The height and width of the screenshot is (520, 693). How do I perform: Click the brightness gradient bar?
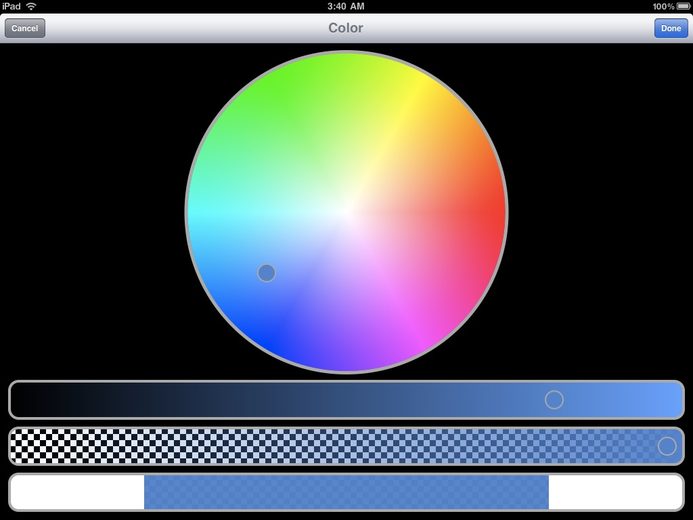pyautogui.click(x=346, y=400)
